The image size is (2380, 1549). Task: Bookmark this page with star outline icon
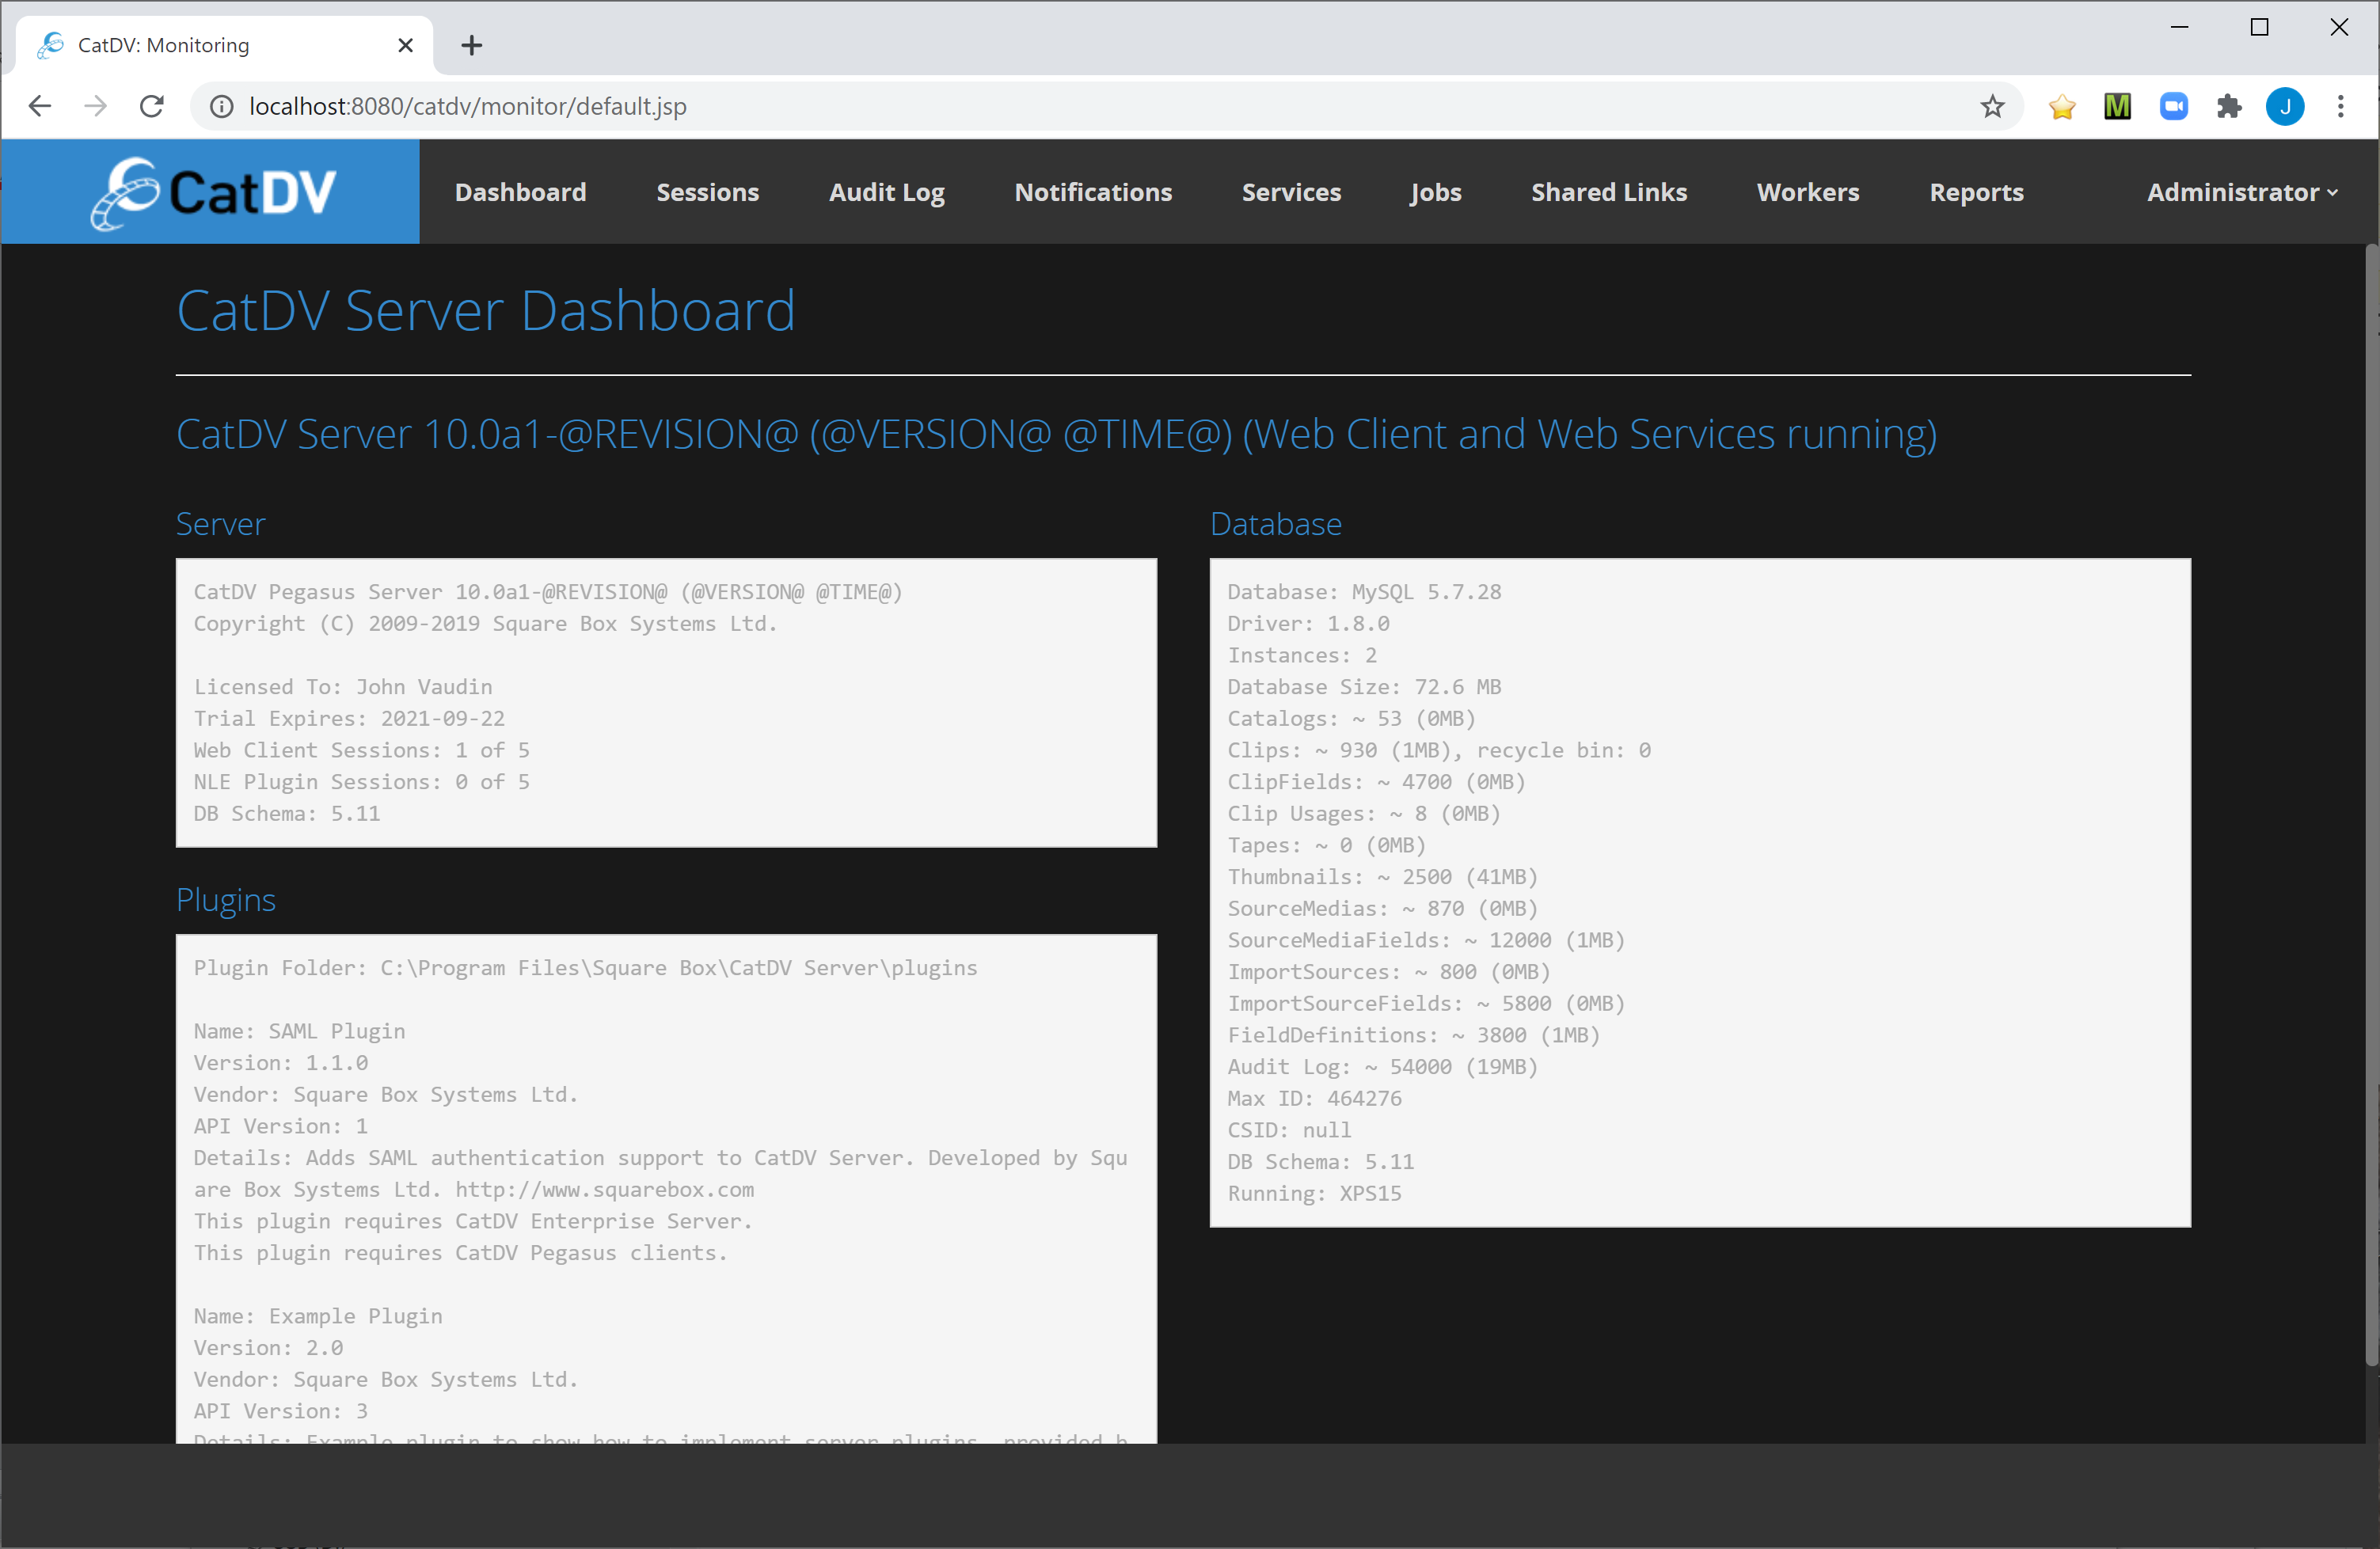[x=1992, y=106]
